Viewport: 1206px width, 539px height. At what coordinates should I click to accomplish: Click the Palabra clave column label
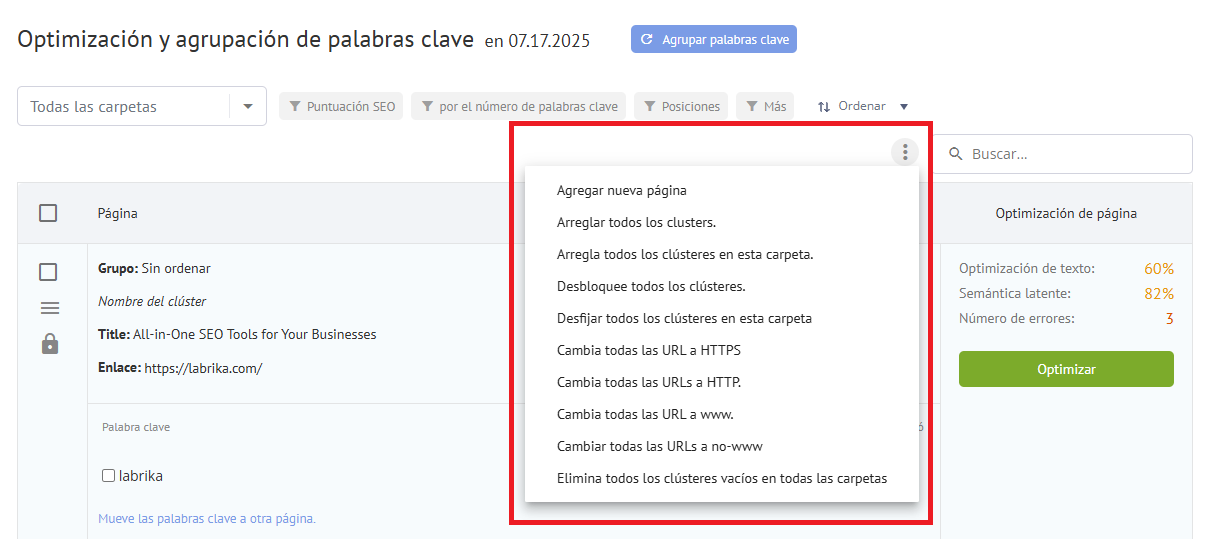pyautogui.click(x=136, y=427)
